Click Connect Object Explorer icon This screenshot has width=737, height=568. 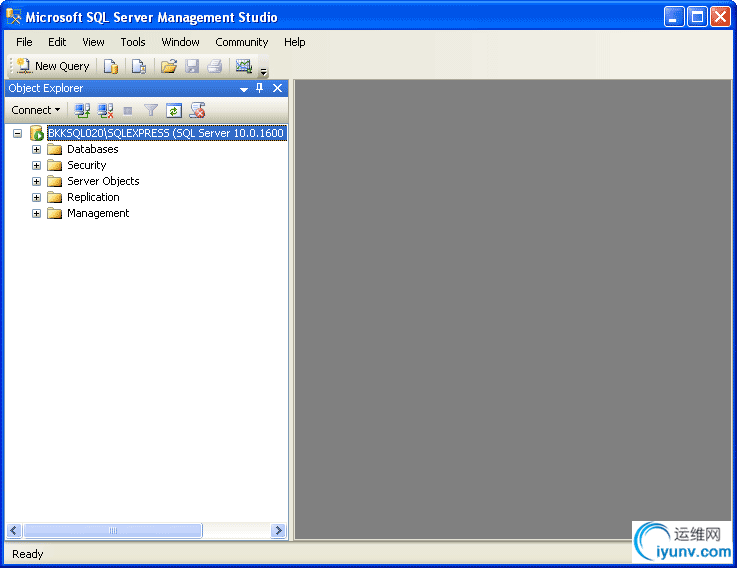click(82, 110)
